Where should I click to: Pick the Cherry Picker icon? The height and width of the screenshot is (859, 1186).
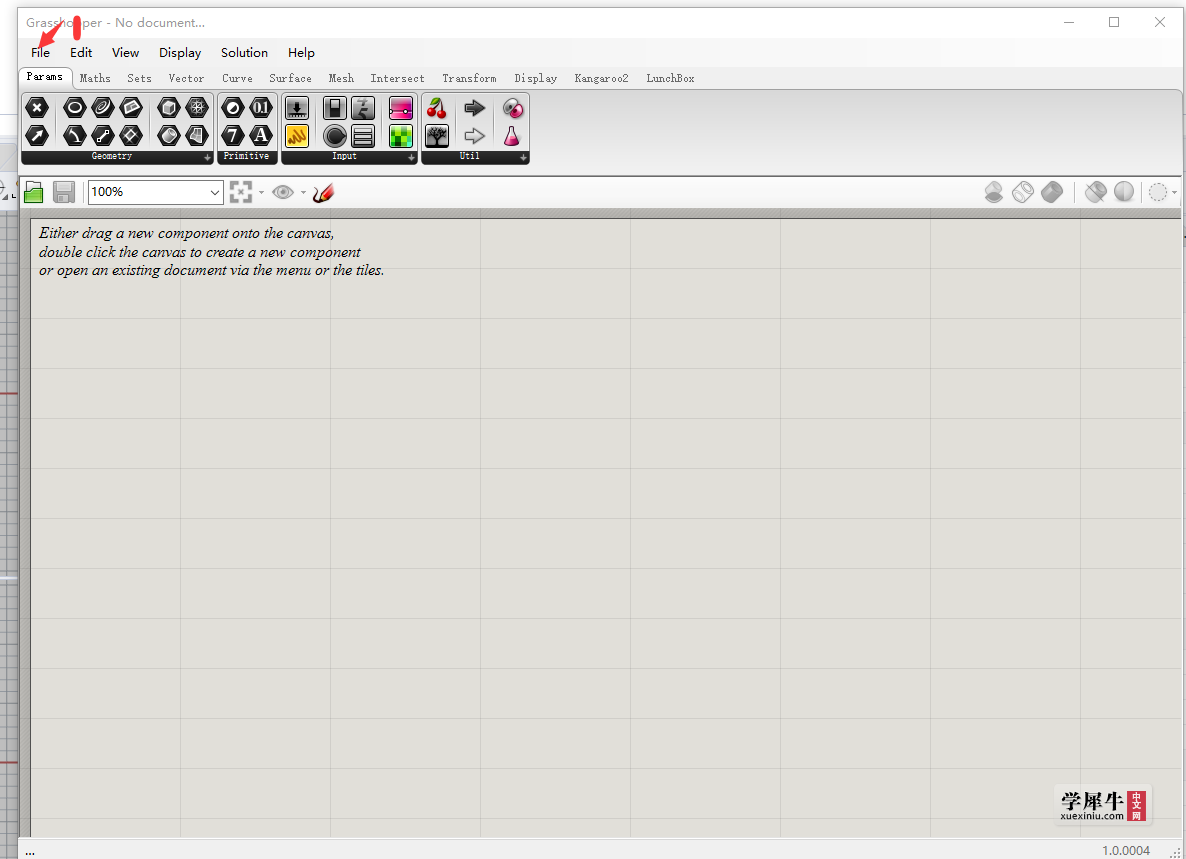(436, 108)
